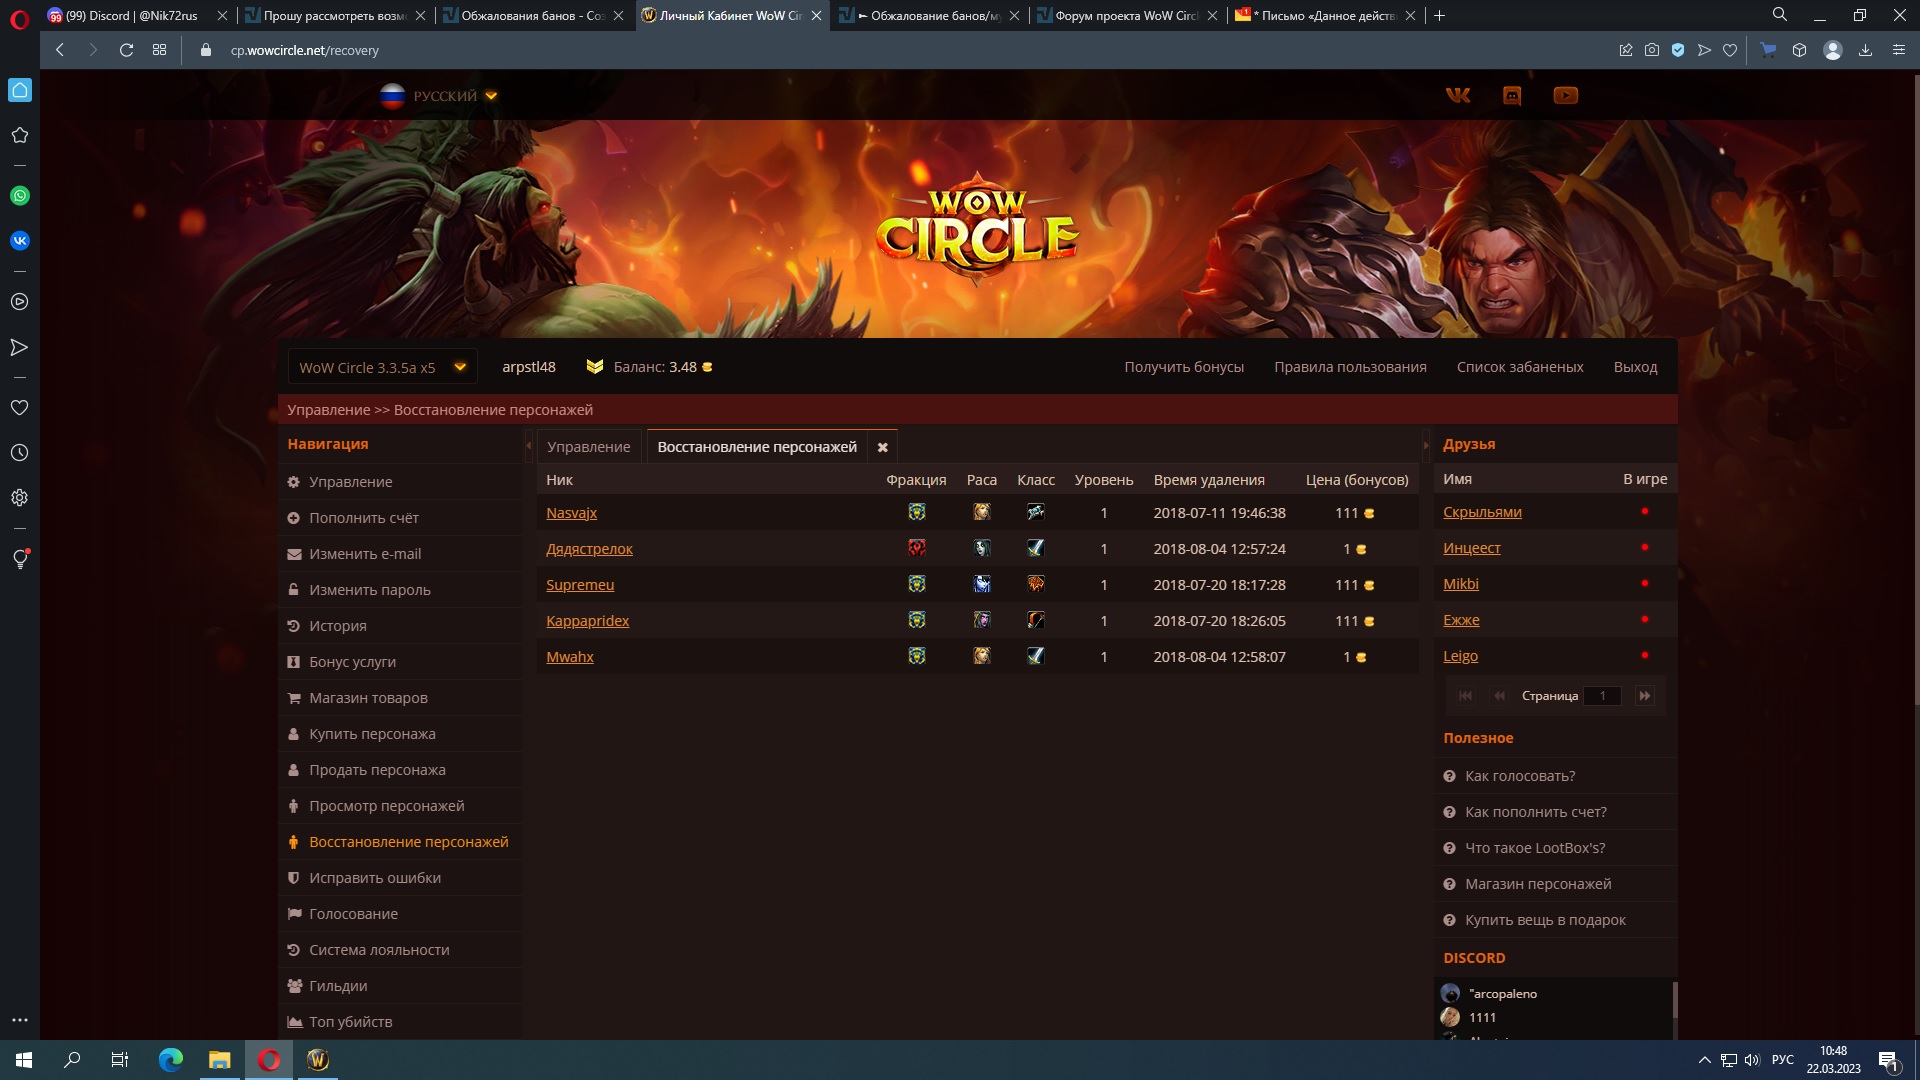Click the snapshot camera icon
The image size is (1920, 1080).
click(x=1652, y=50)
